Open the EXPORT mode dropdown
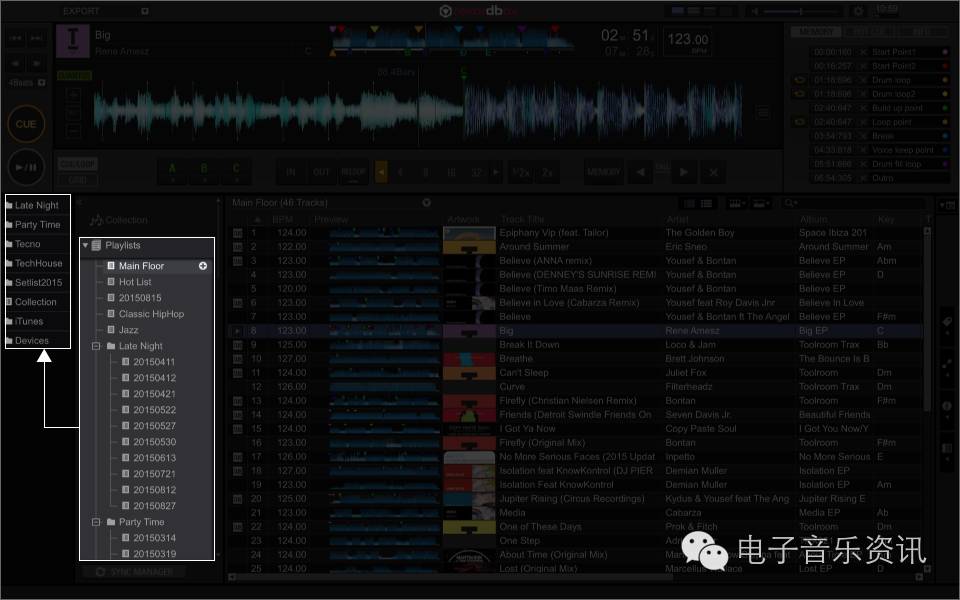The height and width of the screenshot is (600, 960). click(x=144, y=11)
